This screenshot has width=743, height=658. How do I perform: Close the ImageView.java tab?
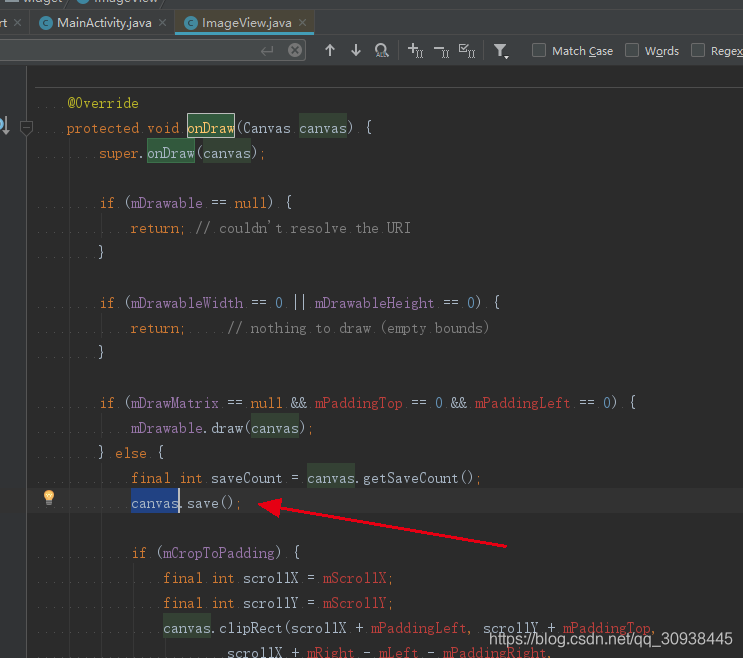pos(303,23)
